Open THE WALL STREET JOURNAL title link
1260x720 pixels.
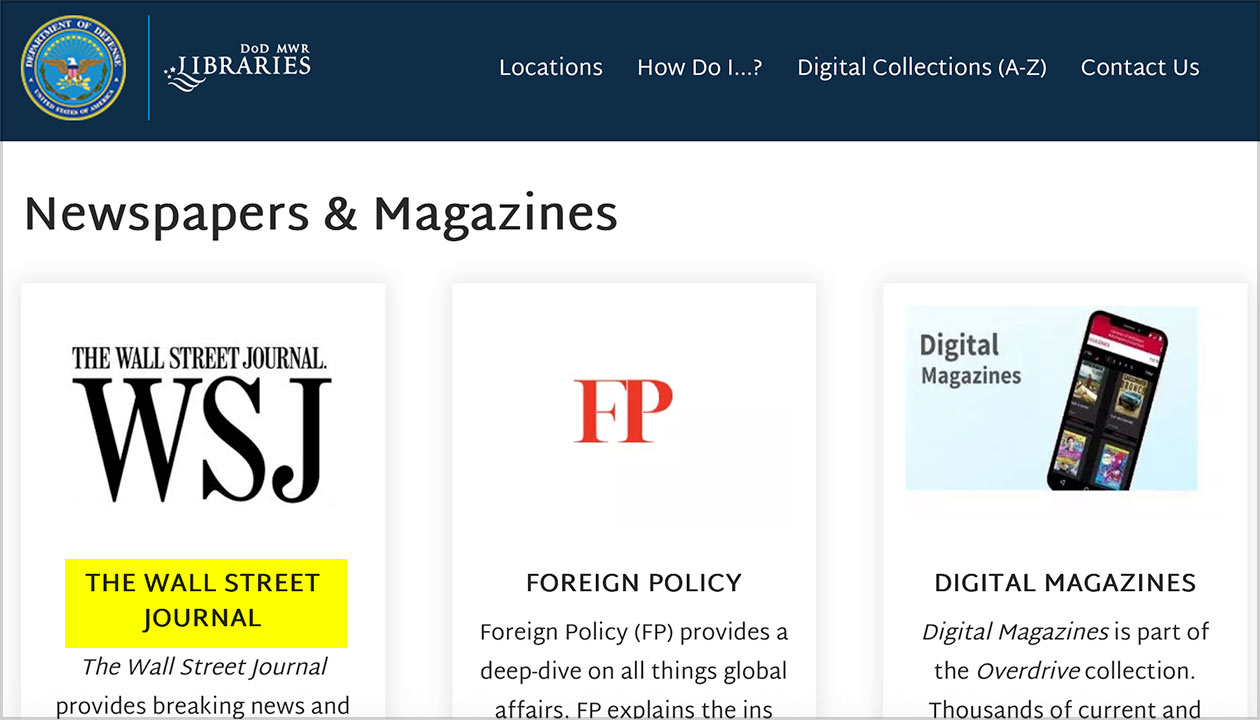pyautogui.click(x=203, y=600)
